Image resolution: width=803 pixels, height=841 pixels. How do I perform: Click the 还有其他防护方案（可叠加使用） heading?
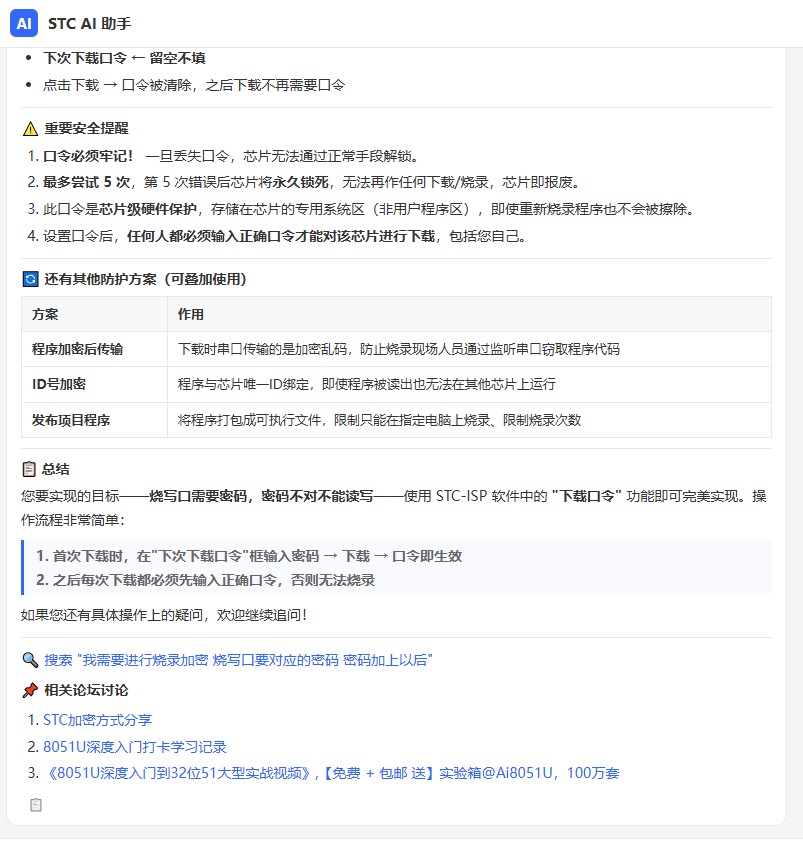(x=145, y=279)
